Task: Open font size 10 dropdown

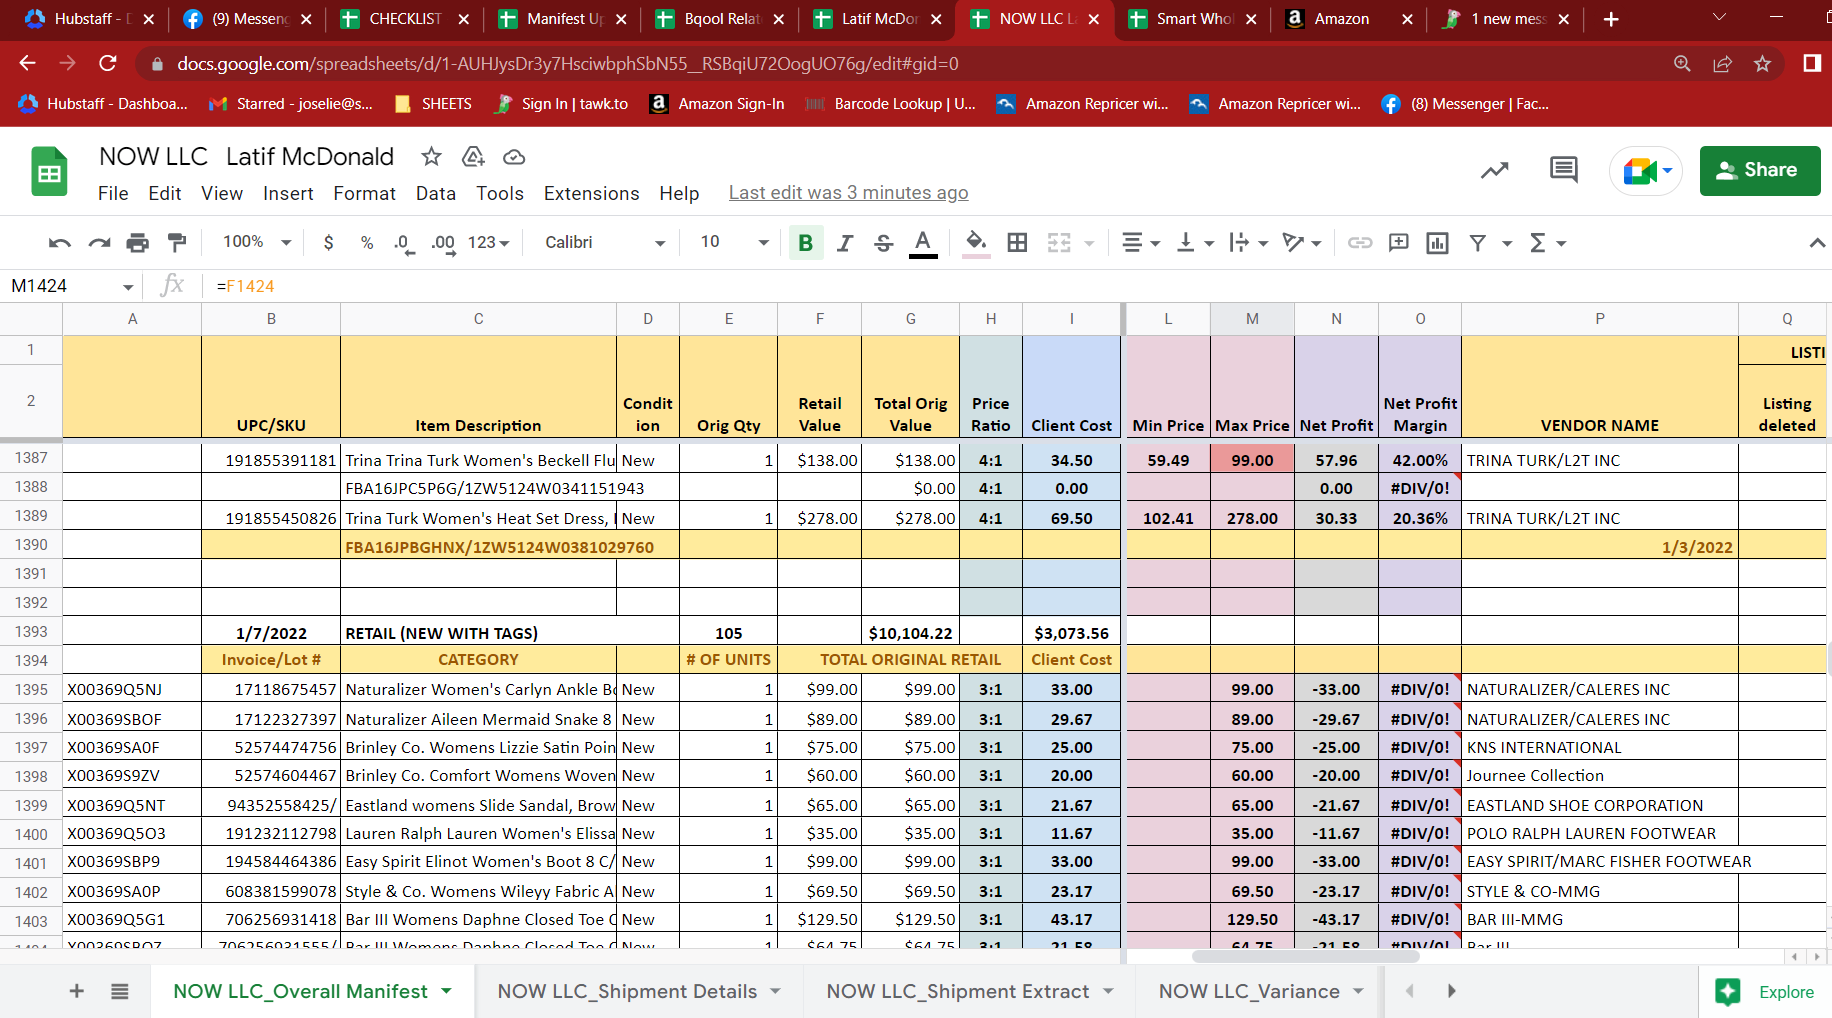Action: [734, 243]
